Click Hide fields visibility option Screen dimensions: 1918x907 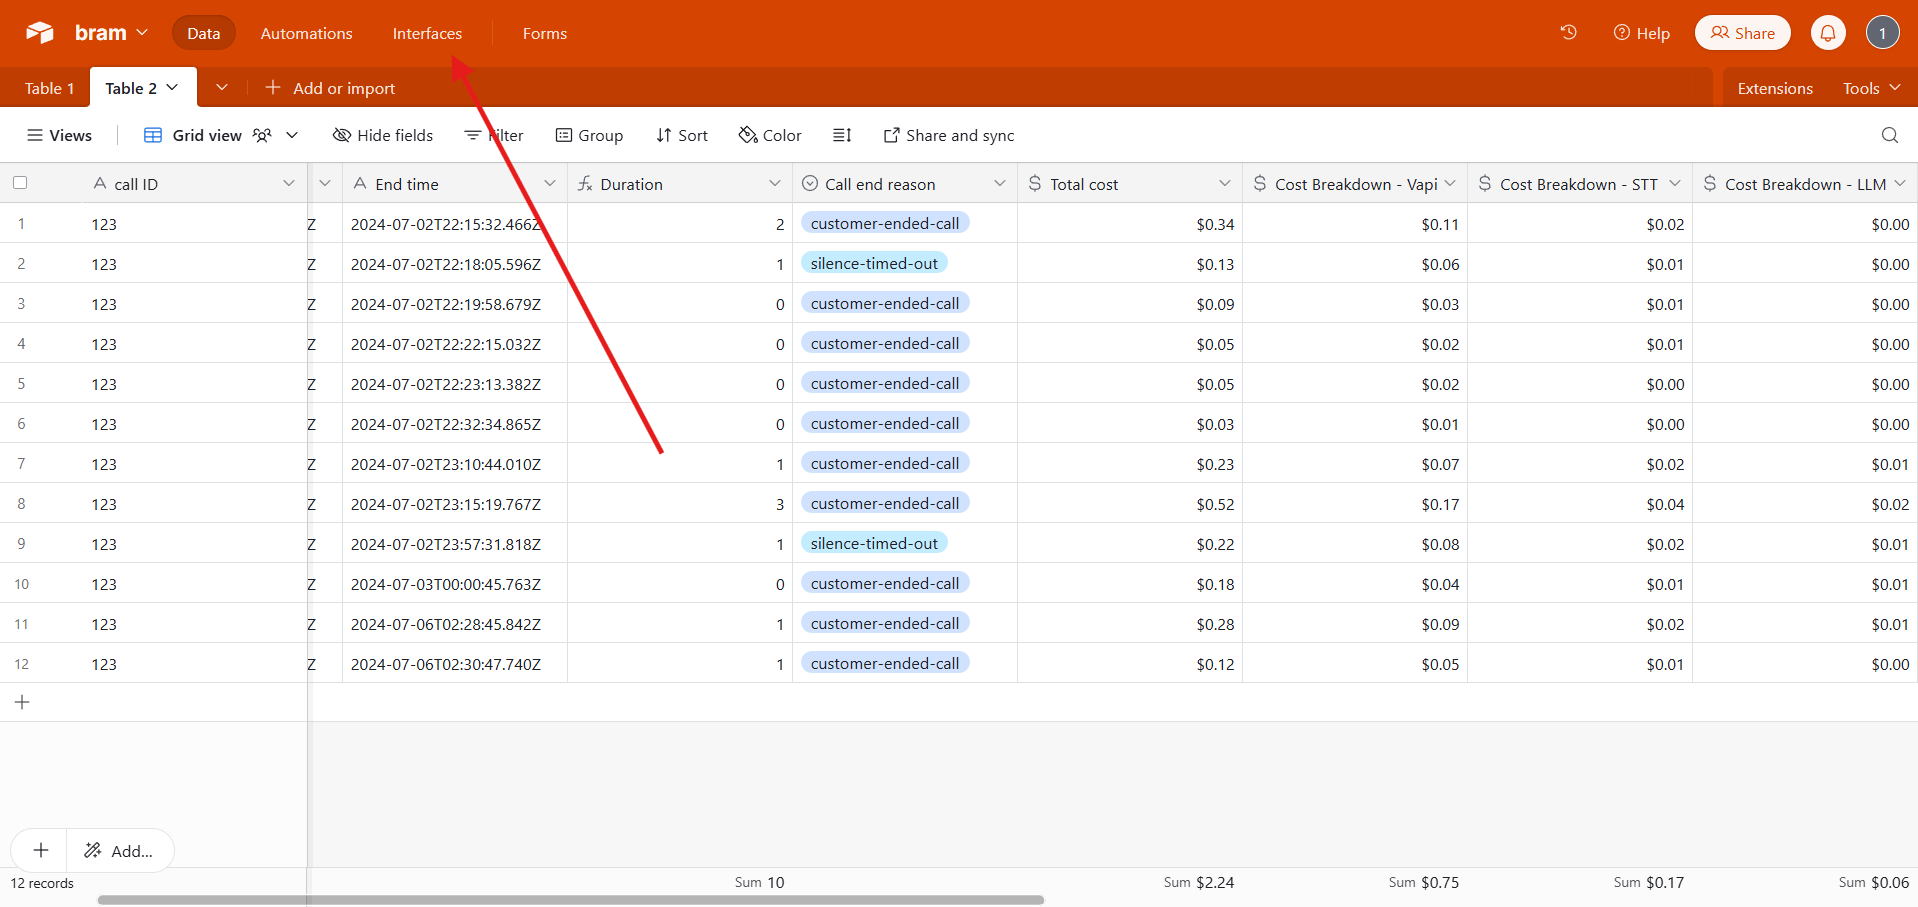[x=383, y=135]
